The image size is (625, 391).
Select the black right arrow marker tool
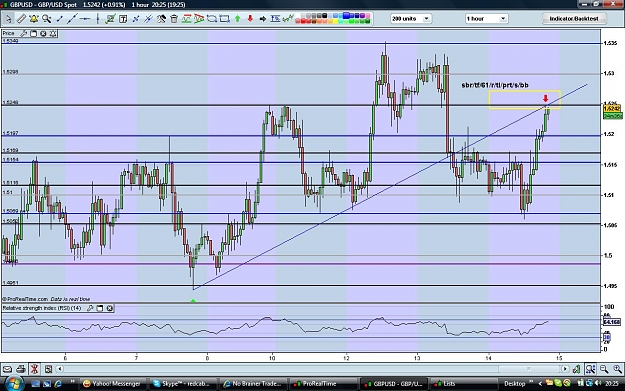(x=263, y=19)
